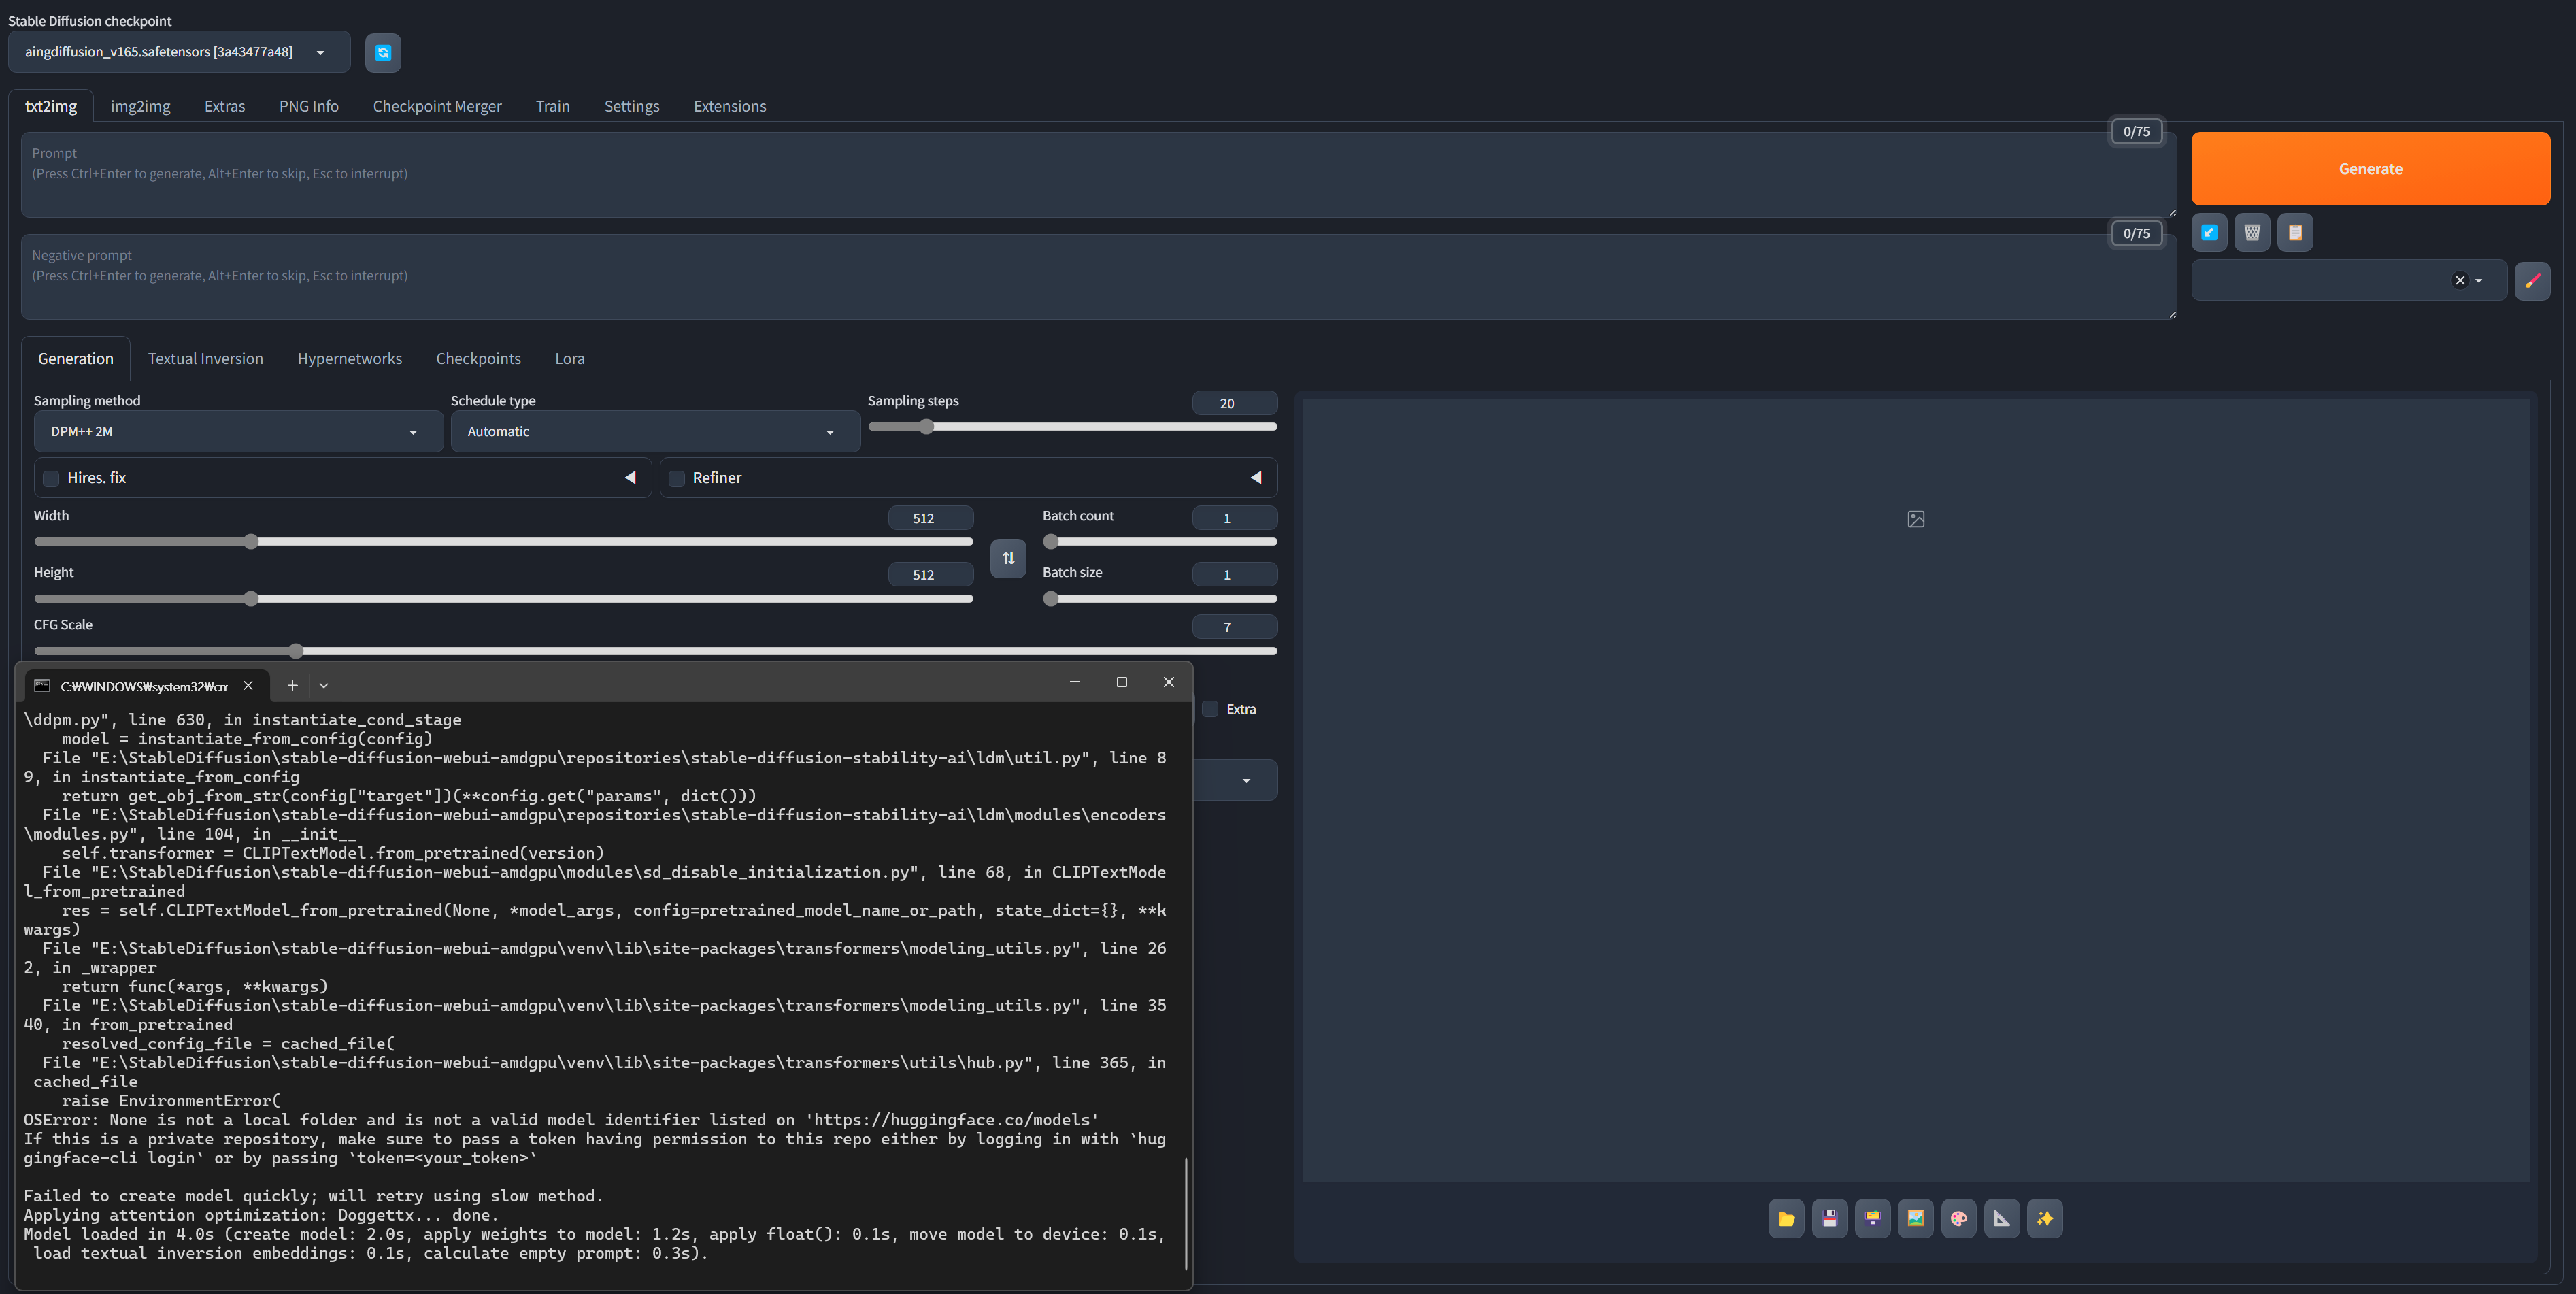Expand the Refiner section arrow
This screenshot has width=2576, height=1294.
1256,478
